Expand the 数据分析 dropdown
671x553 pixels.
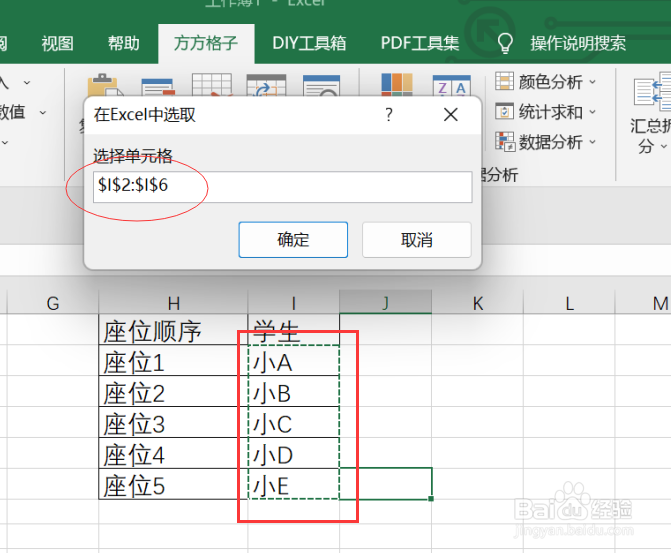[x=592, y=142]
